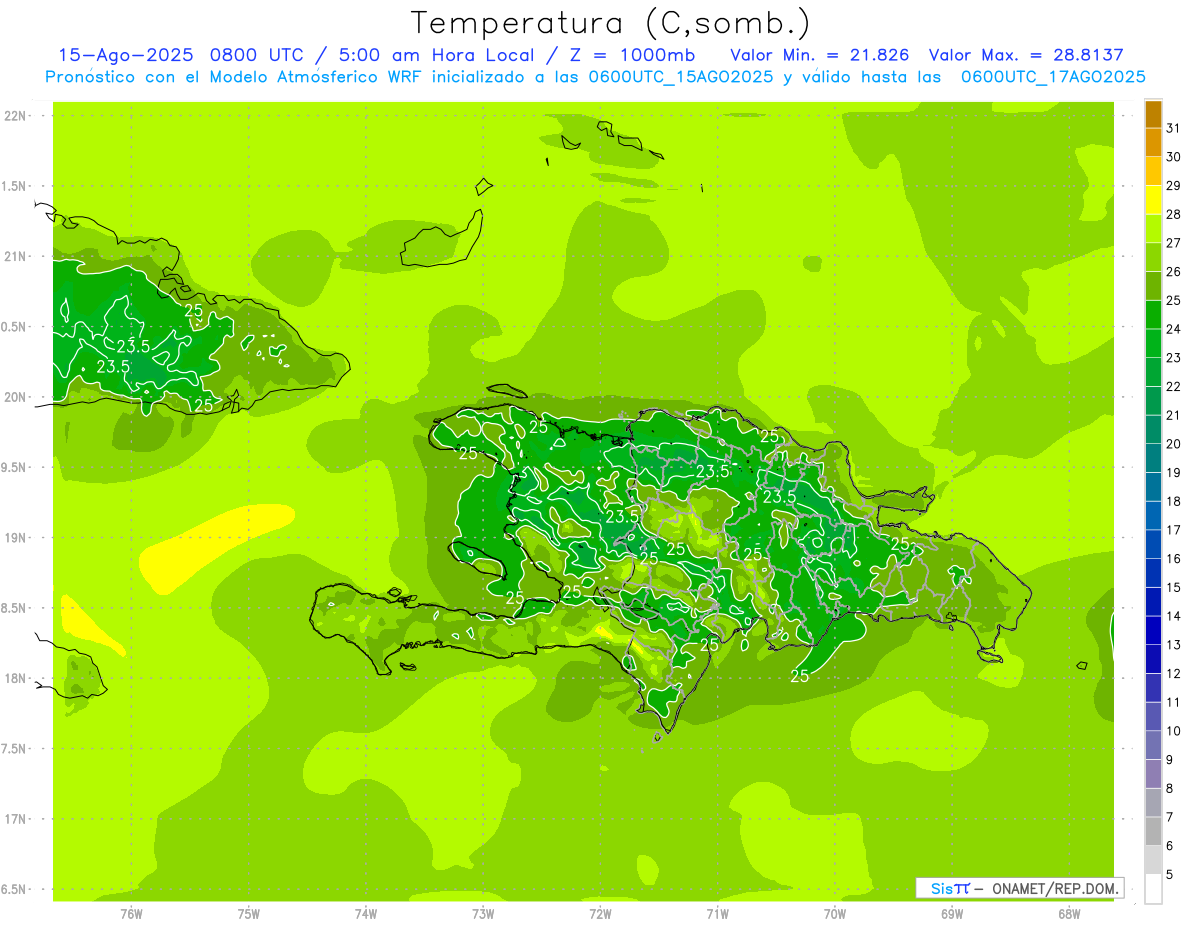Image resolution: width=1200 pixels, height=927 pixels.
Task: Click the dark orange colorbar swatch above 31
Action: (x=1153, y=114)
